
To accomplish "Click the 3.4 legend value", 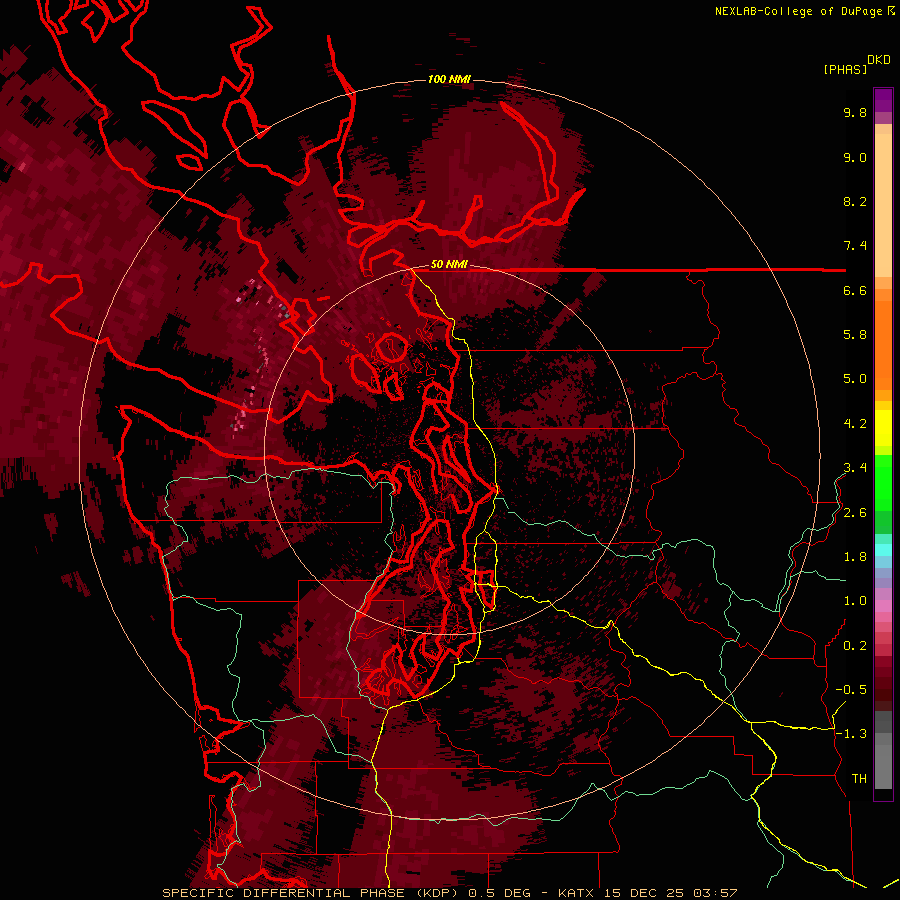I will pyautogui.click(x=855, y=468).
